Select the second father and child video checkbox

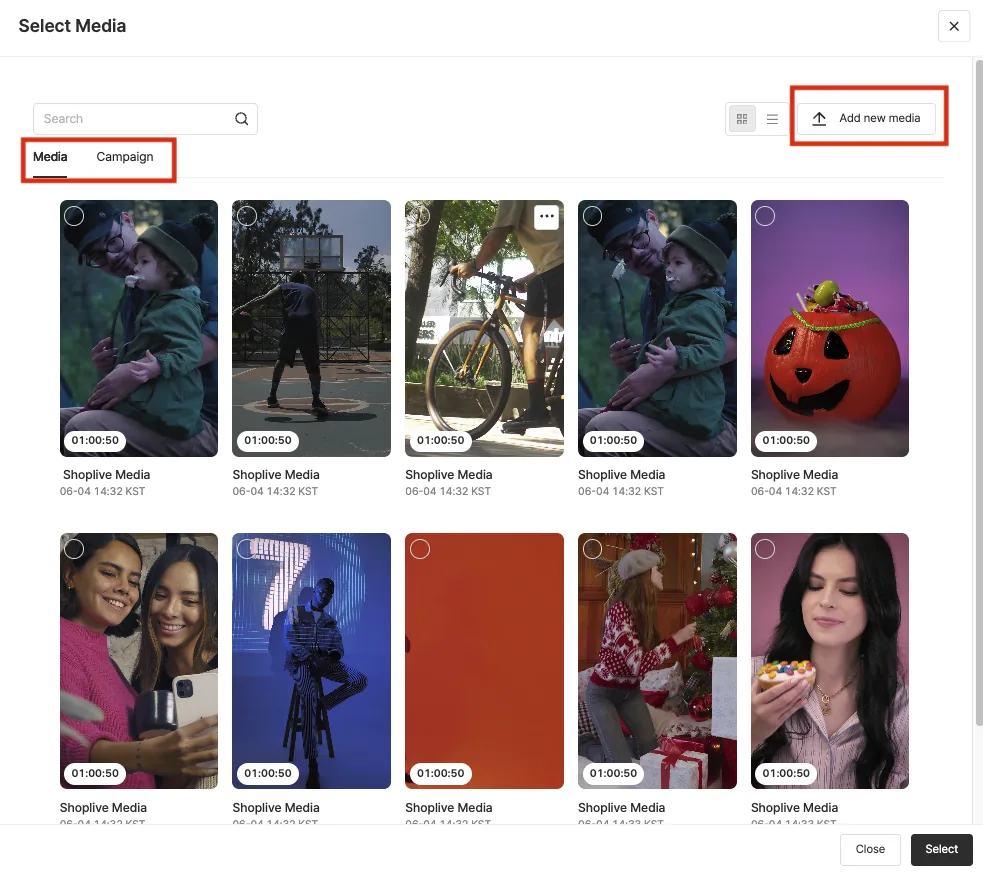tap(592, 216)
